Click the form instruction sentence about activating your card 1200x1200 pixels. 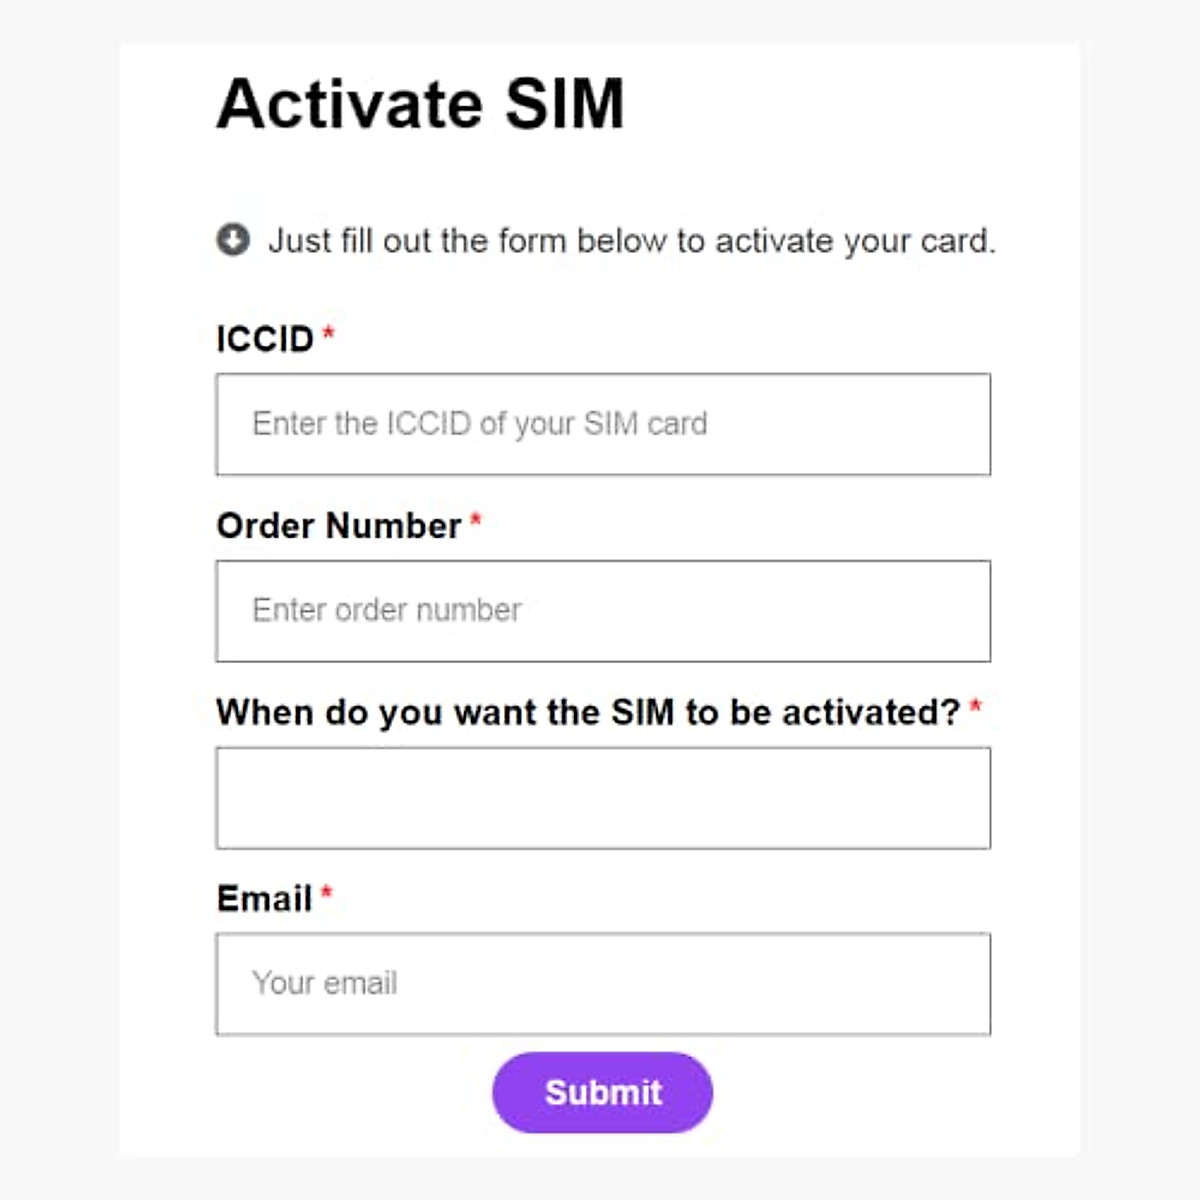point(632,240)
